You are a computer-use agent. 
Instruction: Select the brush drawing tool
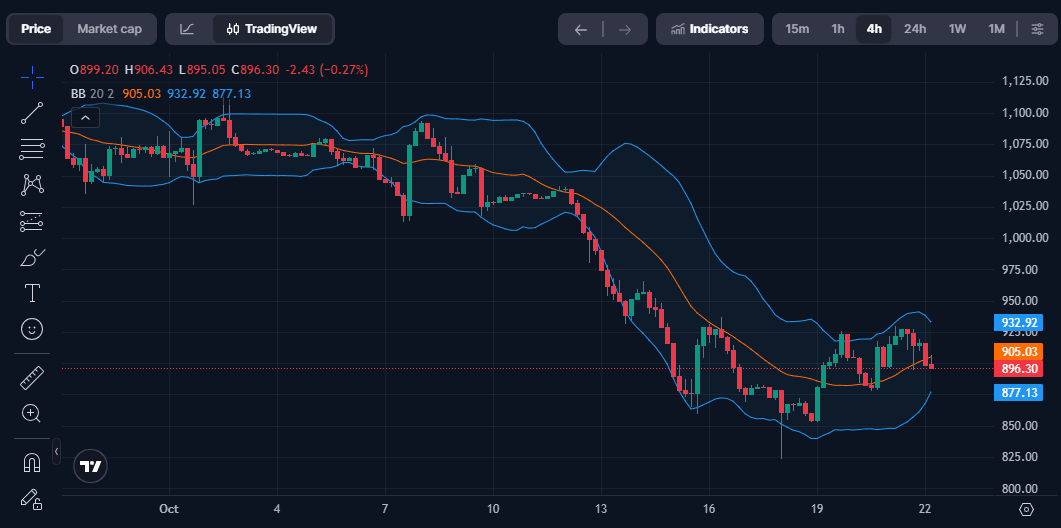pos(32,257)
